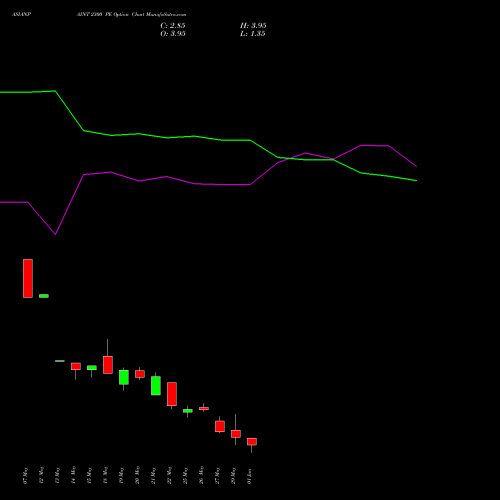Click the low value L: 1.35
This screenshot has width=500, height=500.
[252, 34]
